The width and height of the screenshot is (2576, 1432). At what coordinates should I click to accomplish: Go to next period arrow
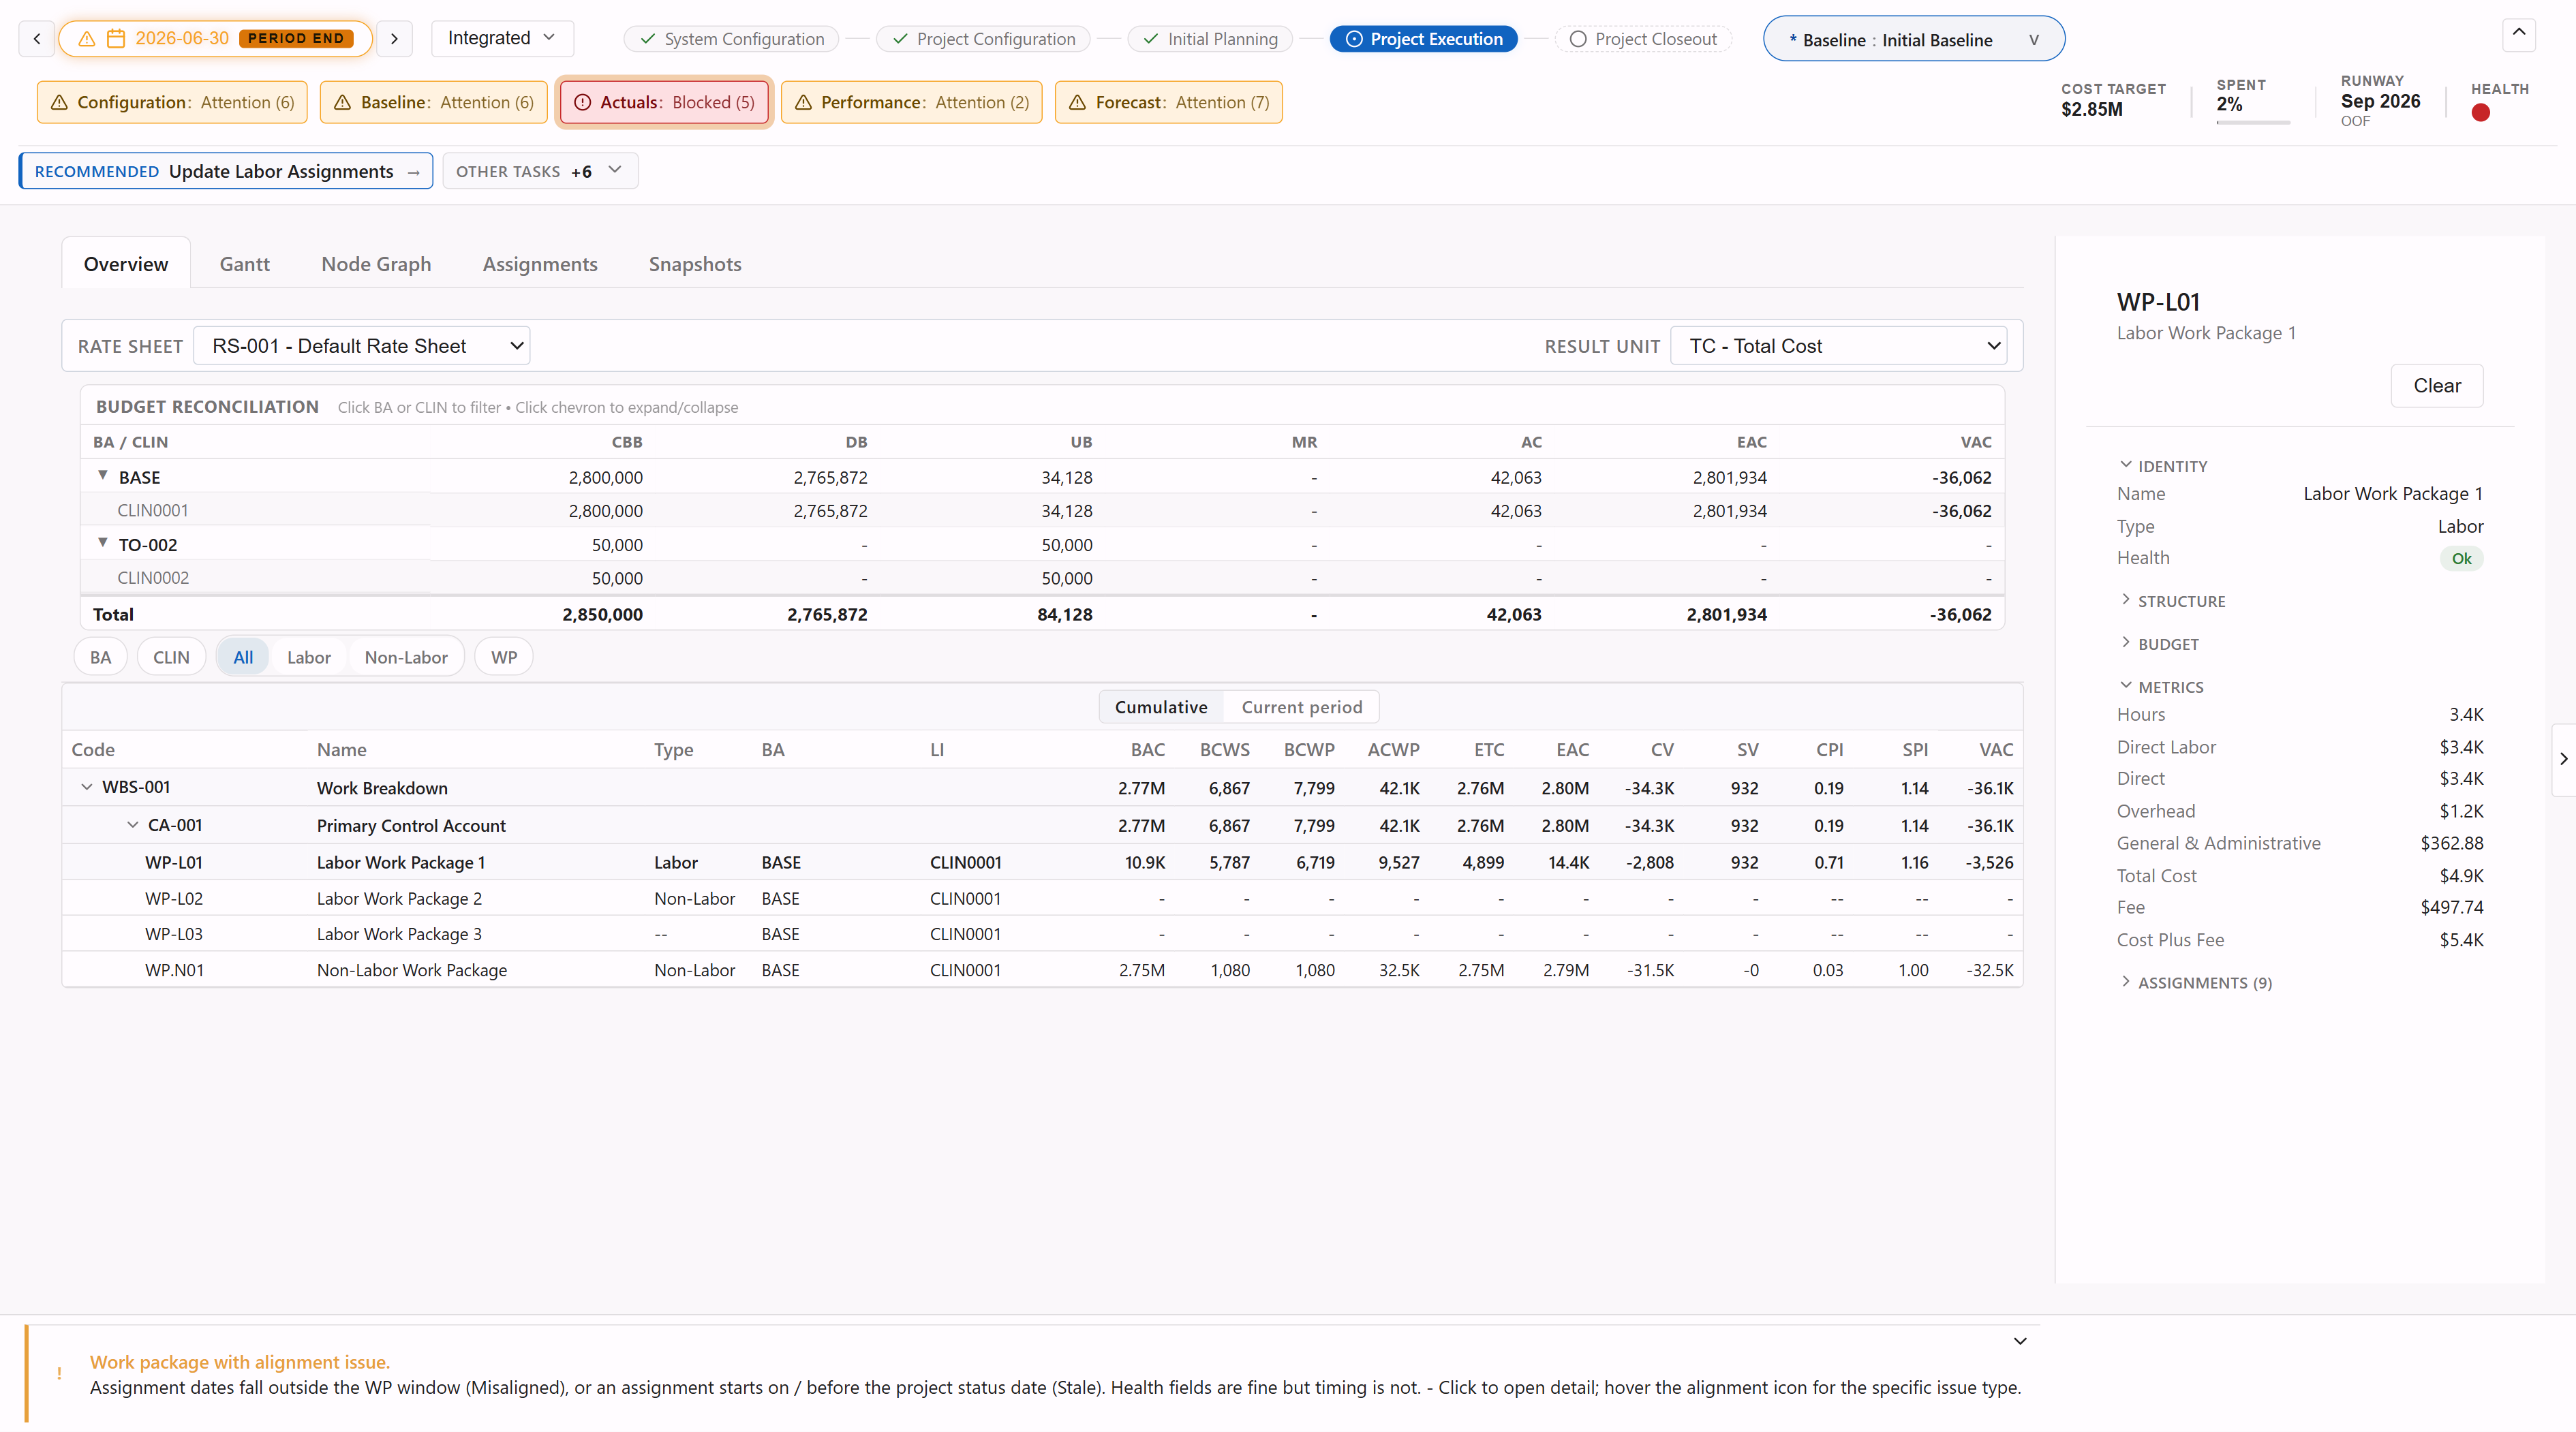394,38
